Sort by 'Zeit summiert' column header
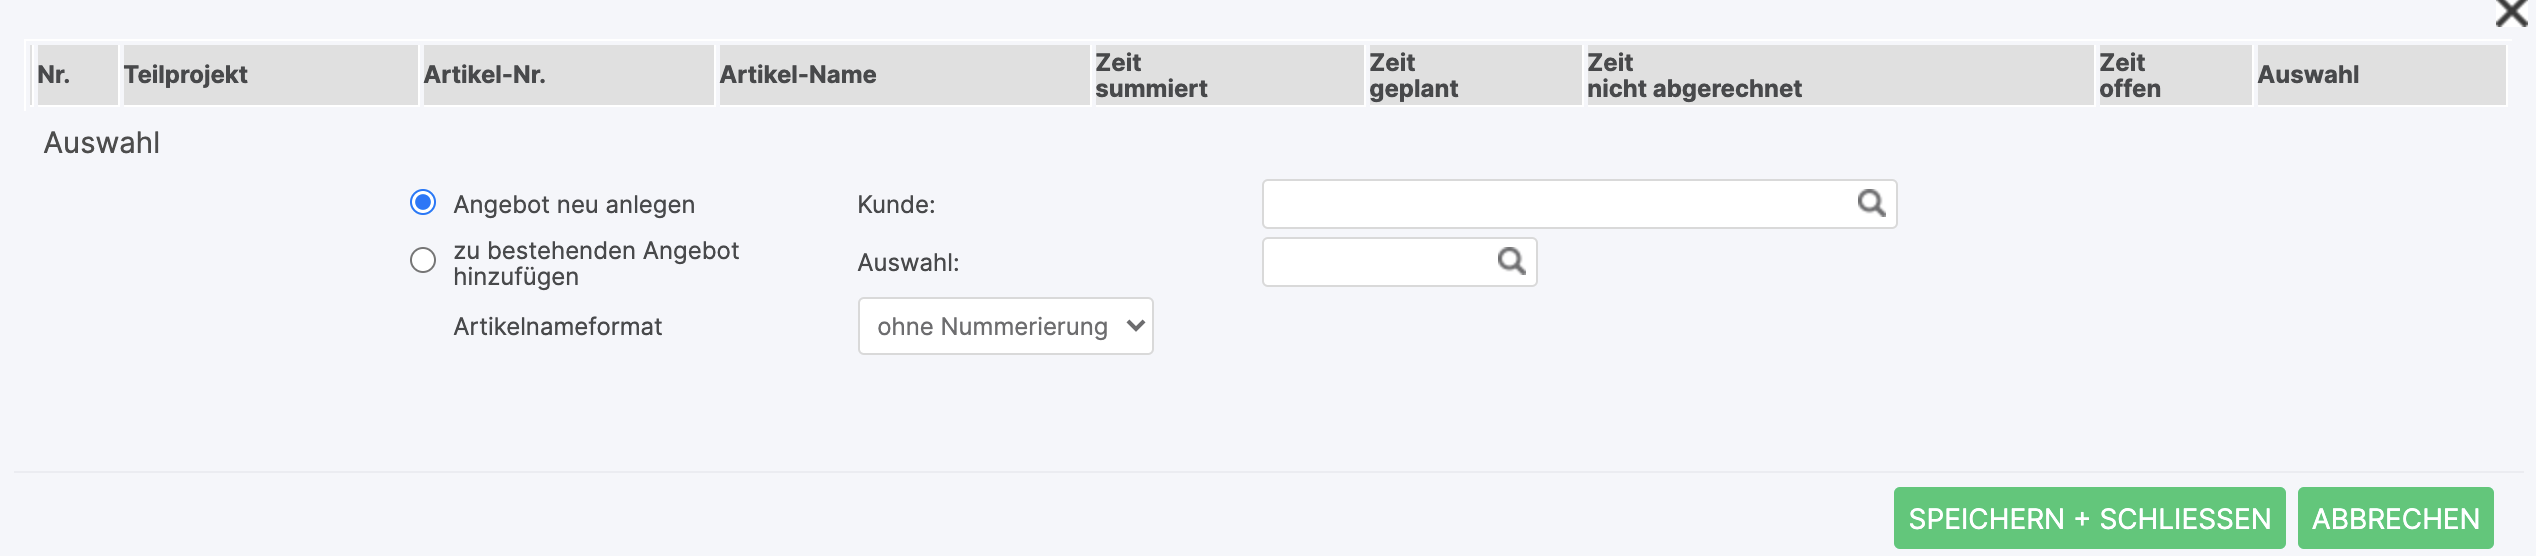The image size is (2536, 556). click(x=1151, y=75)
